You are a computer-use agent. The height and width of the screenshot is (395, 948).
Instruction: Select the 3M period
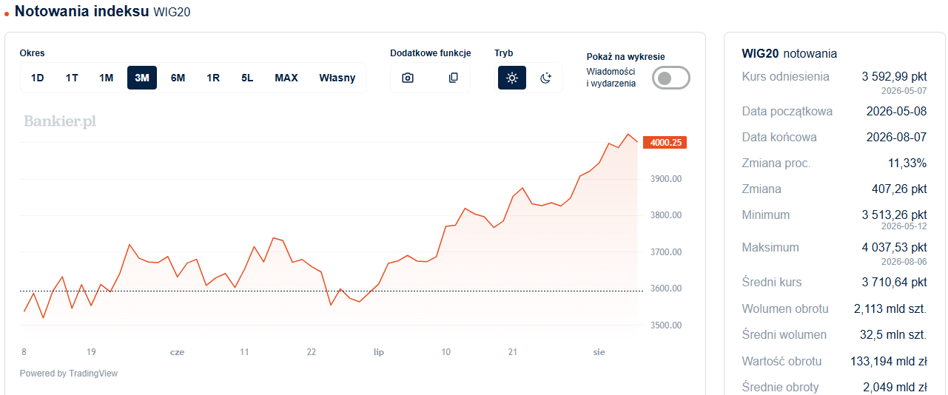click(x=142, y=78)
